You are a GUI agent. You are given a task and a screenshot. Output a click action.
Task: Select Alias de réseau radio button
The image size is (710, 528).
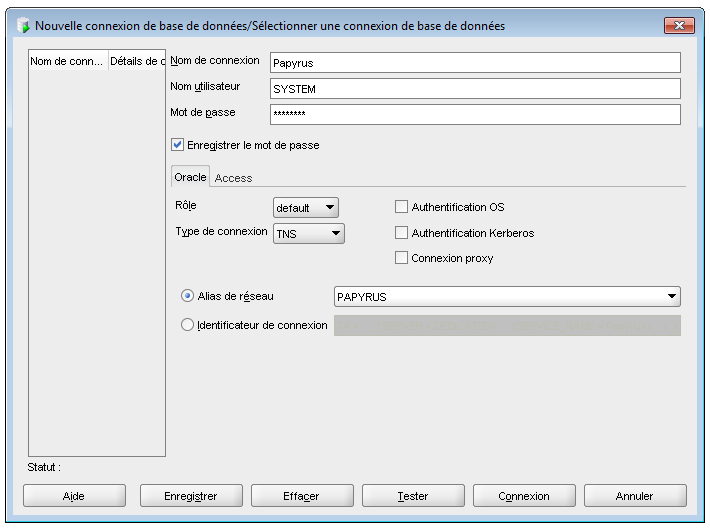tap(187, 296)
